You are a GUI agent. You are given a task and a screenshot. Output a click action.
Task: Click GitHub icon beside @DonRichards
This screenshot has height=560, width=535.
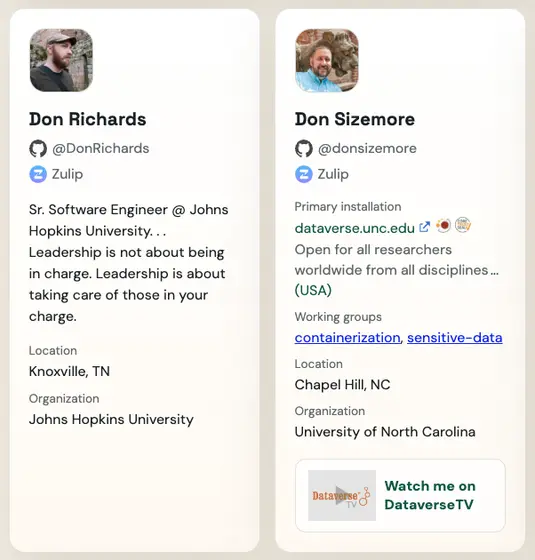[x=38, y=149]
